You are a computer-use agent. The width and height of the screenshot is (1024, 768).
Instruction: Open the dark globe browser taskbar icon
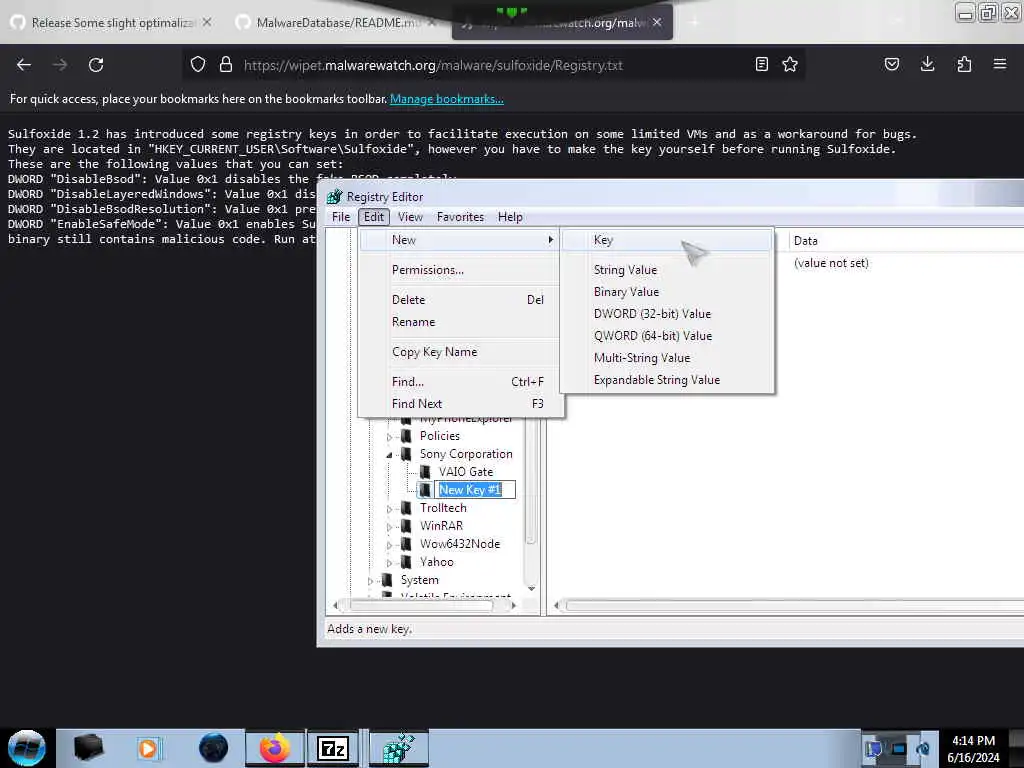(x=214, y=748)
